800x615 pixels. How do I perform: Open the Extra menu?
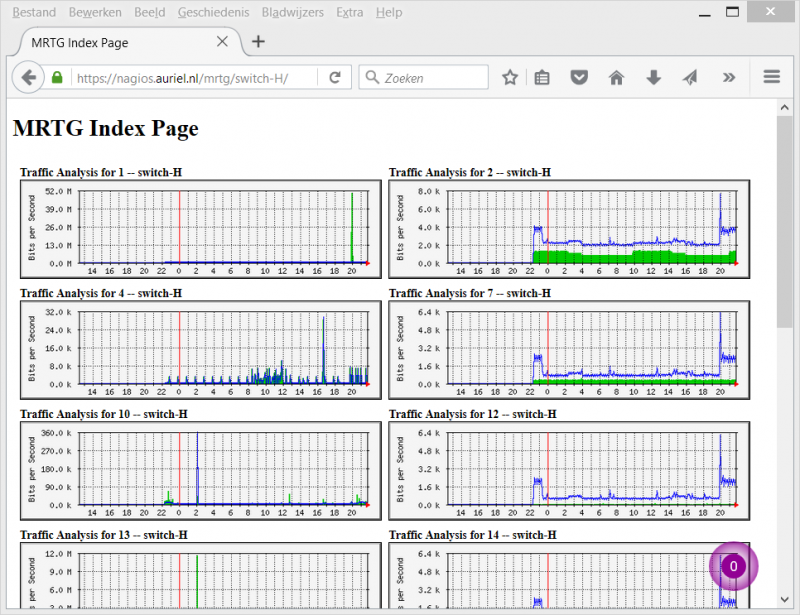click(350, 12)
